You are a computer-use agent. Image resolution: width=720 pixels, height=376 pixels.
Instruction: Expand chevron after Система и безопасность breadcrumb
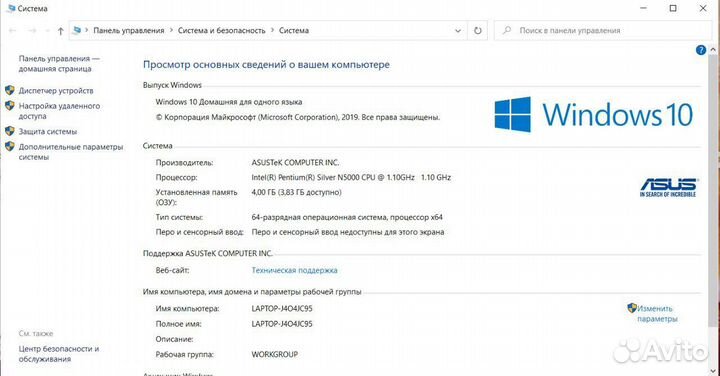(272, 30)
